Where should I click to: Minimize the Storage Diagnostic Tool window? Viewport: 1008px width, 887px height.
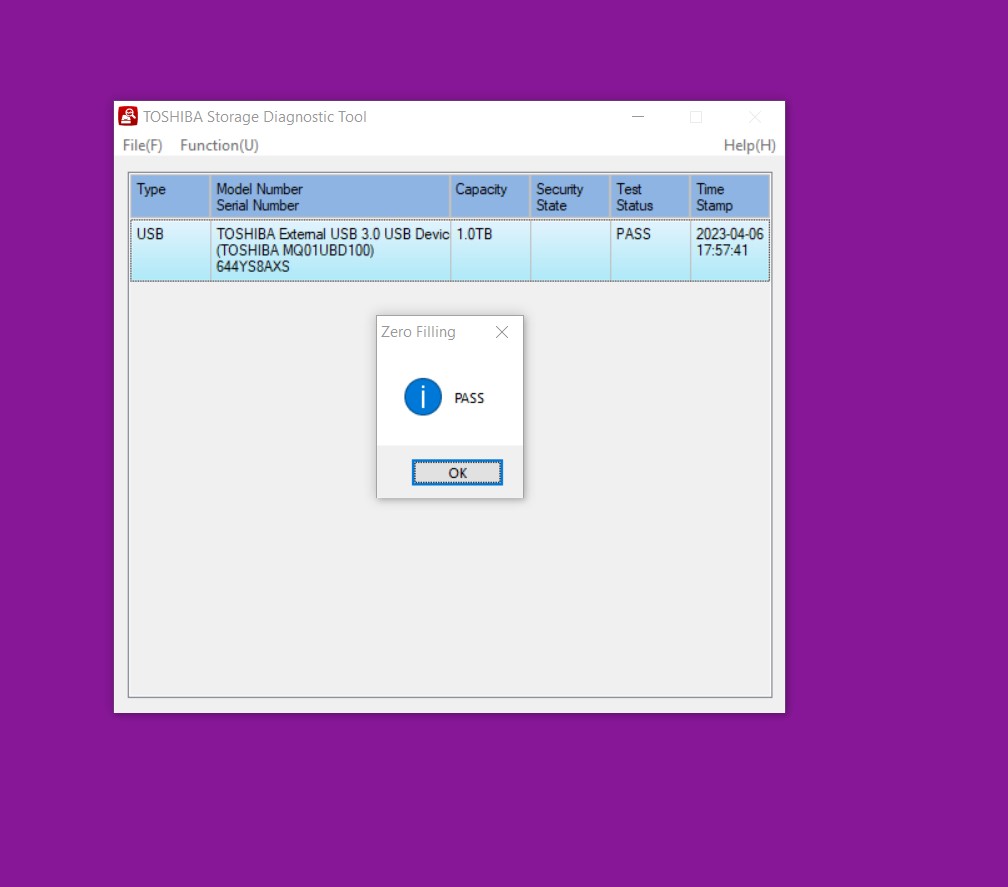pyautogui.click(x=638, y=117)
